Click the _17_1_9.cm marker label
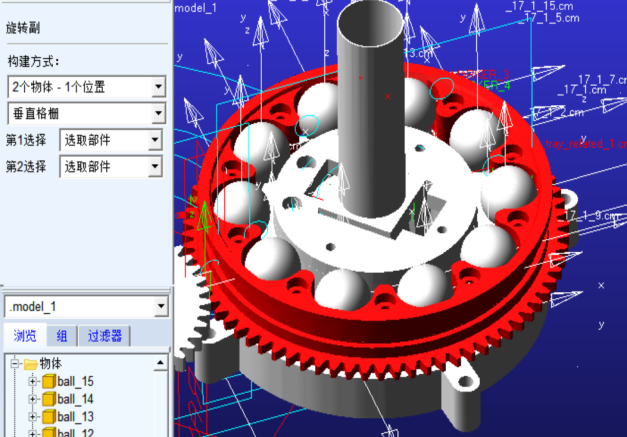The height and width of the screenshot is (437, 627). click(x=593, y=216)
